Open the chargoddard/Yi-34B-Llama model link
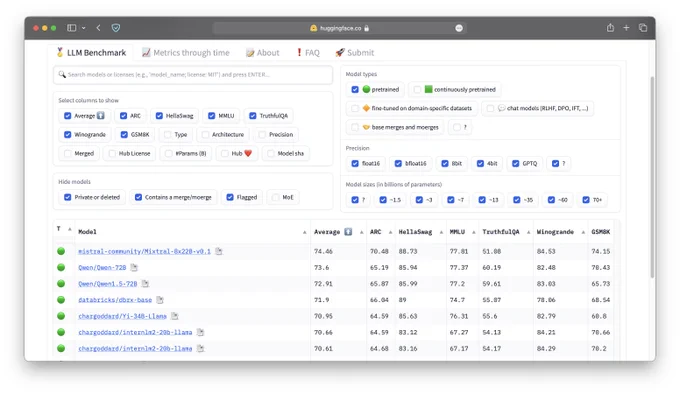Image resolution: width=680 pixels, height=394 pixels. (x=122, y=316)
